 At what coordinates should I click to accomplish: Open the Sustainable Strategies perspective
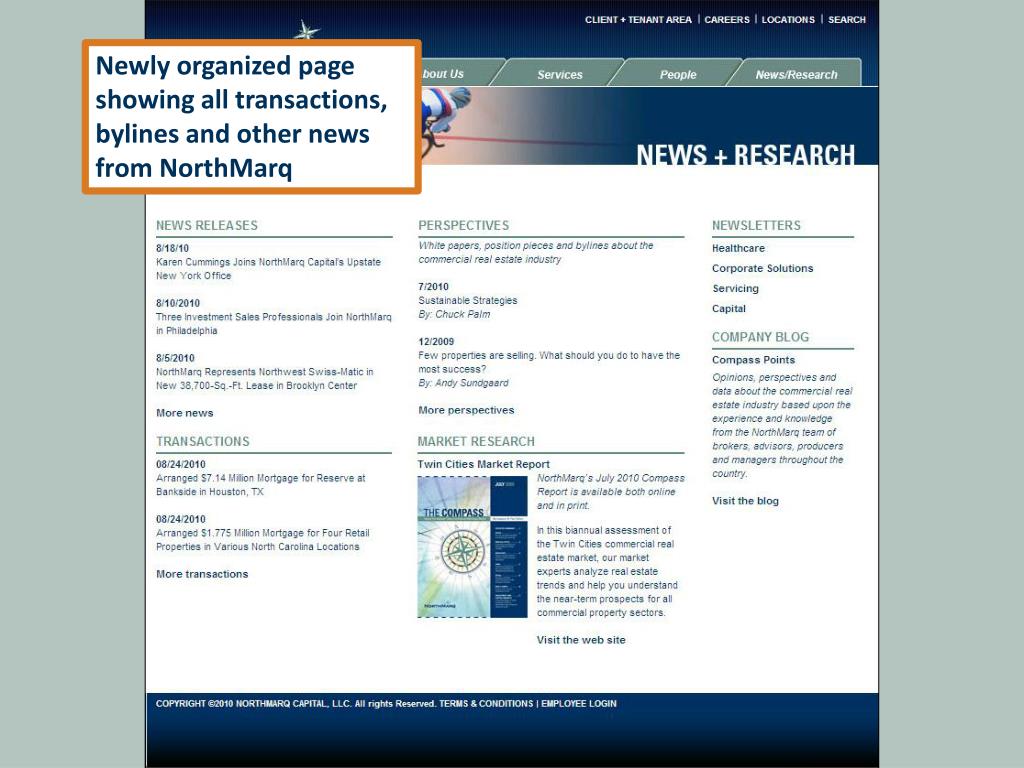[468, 300]
